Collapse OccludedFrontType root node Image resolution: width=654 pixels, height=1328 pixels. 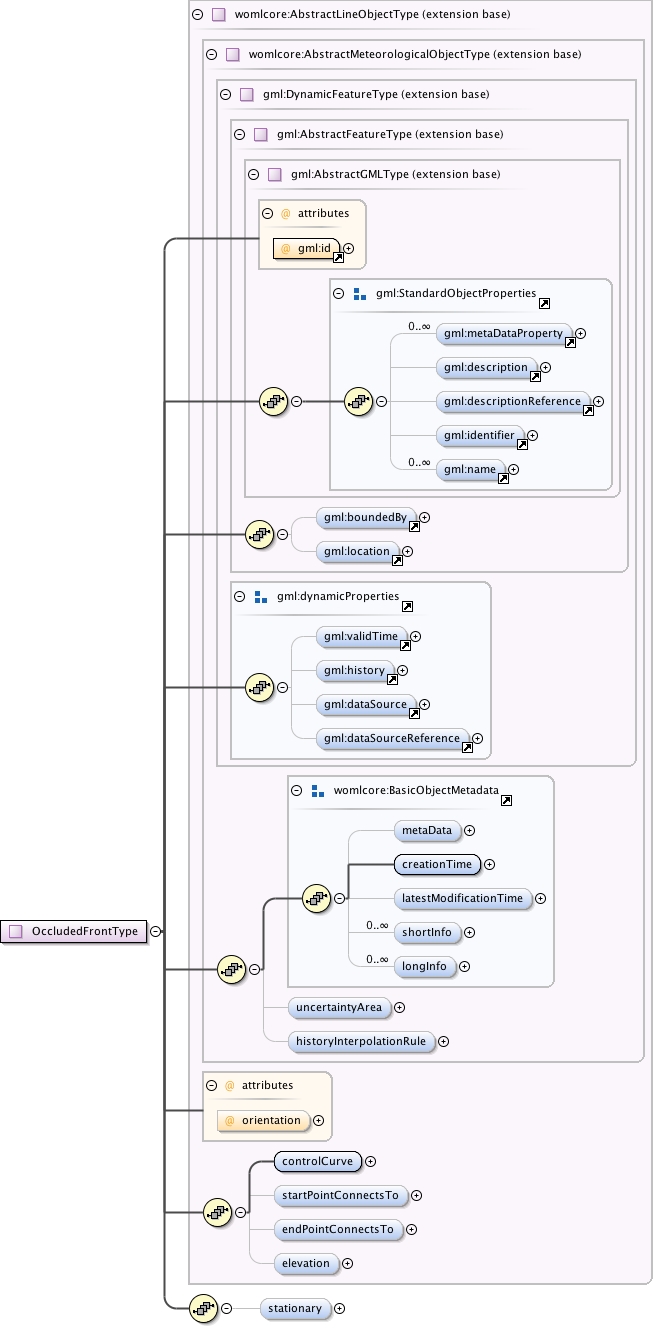point(155,931)
